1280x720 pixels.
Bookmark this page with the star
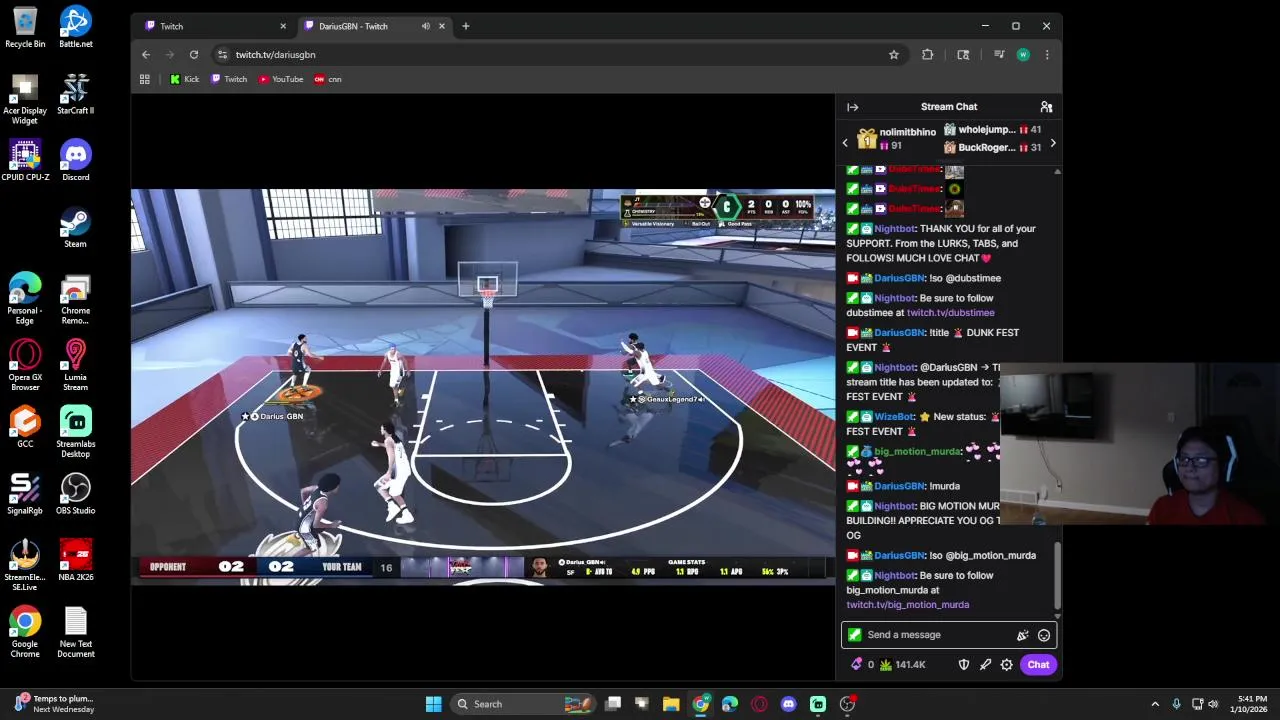click(x=894, y=55)
